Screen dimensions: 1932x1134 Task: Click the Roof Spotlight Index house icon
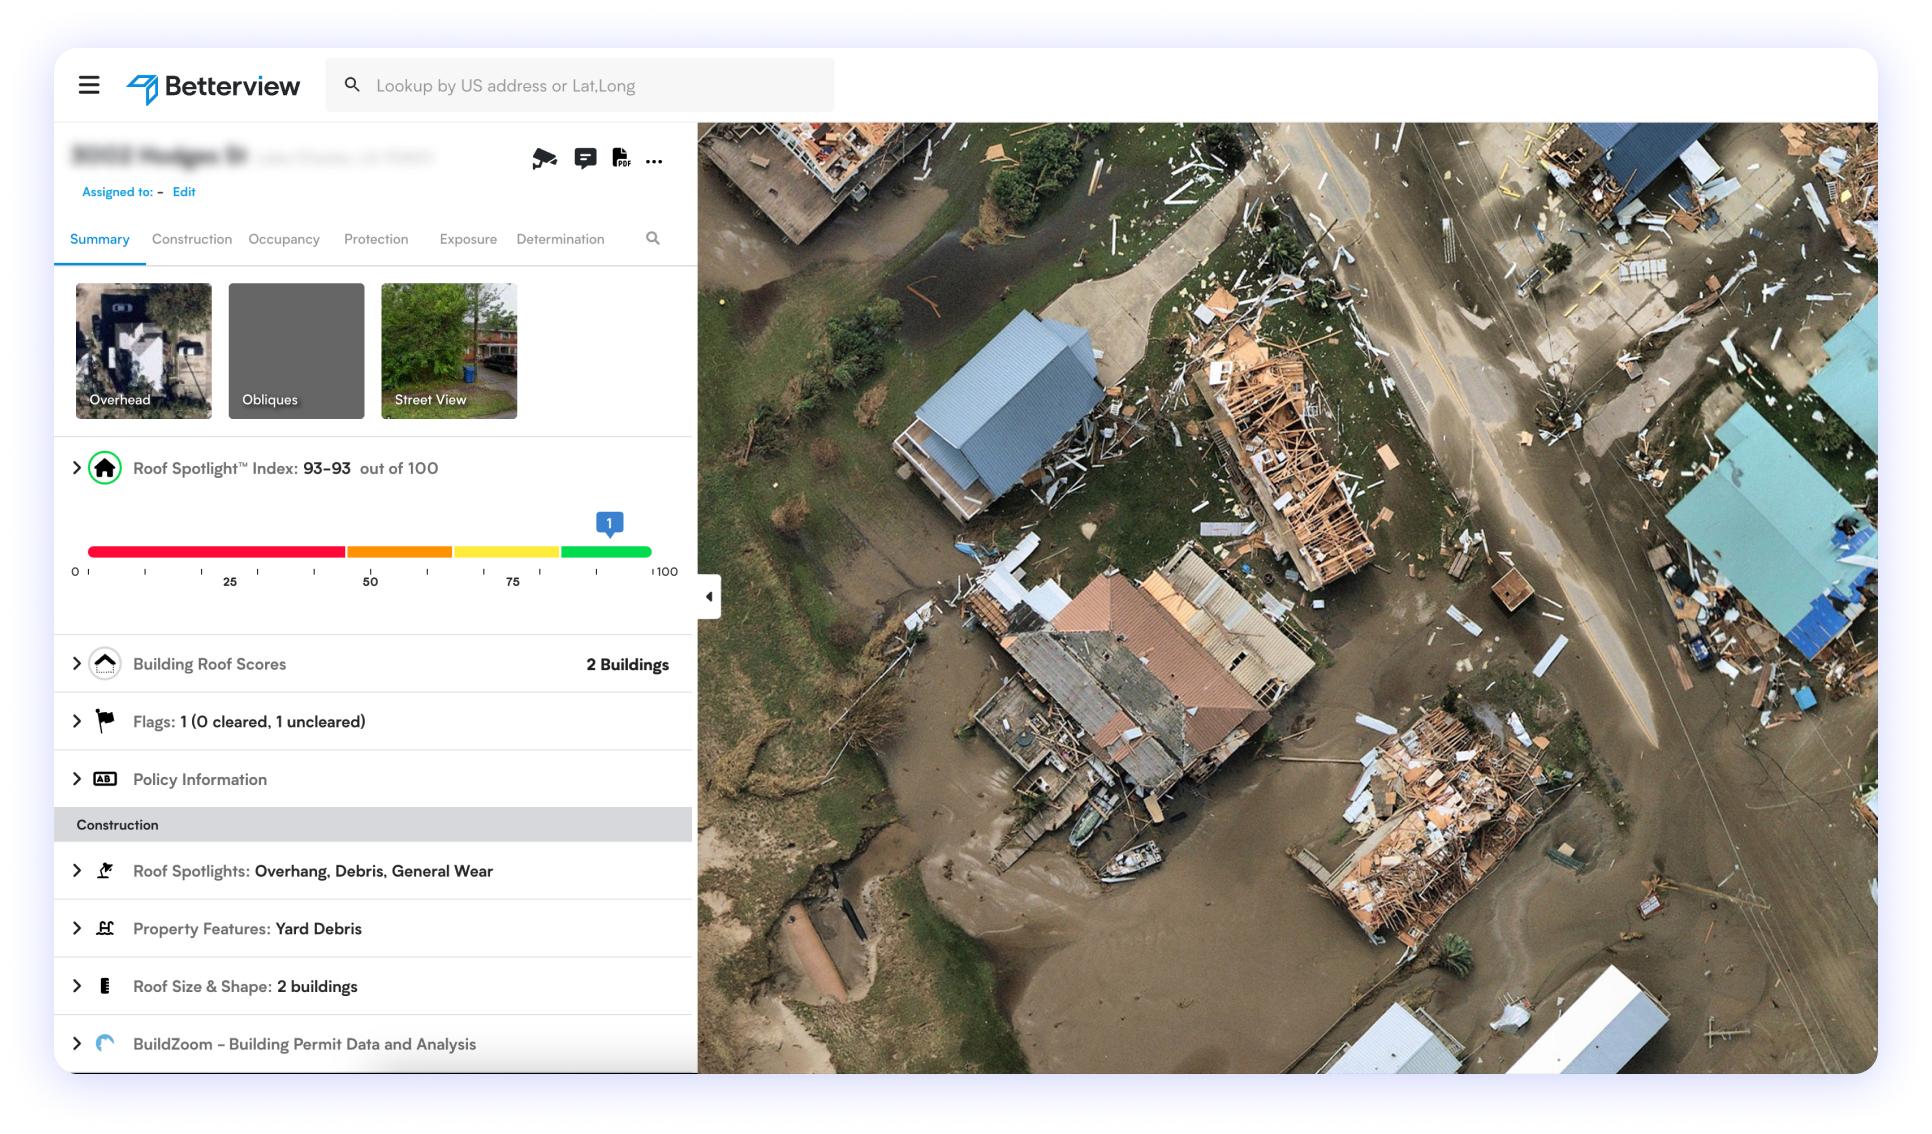click(105, 466)
